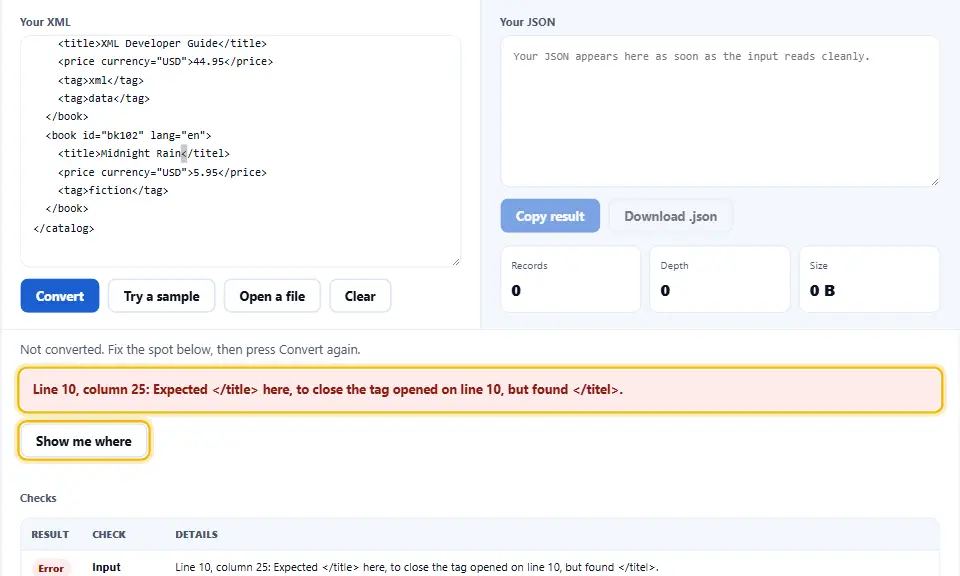Clear the XML input

tap(360, 296)
